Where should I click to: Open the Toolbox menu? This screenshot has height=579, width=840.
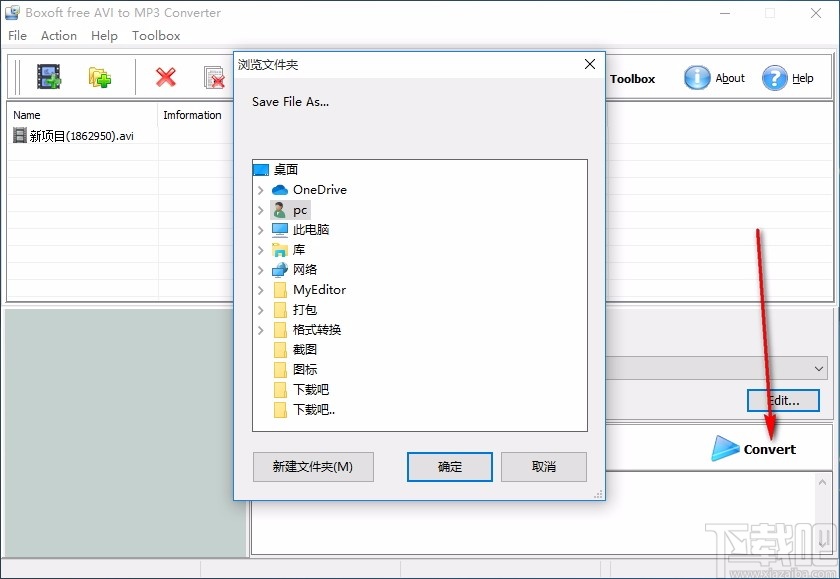click(x=156, y=35)
